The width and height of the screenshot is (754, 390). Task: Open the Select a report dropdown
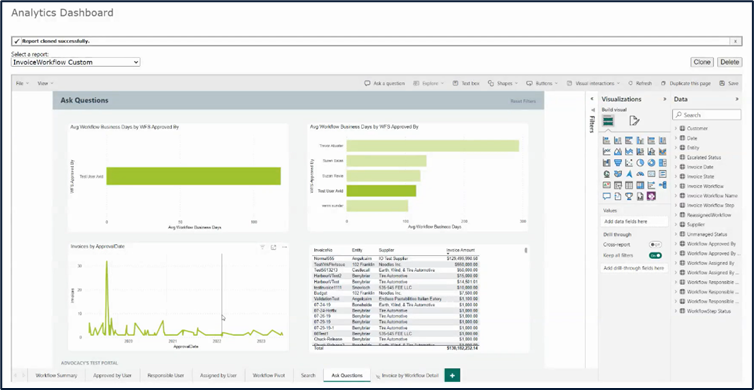click(x=75, y=62)
